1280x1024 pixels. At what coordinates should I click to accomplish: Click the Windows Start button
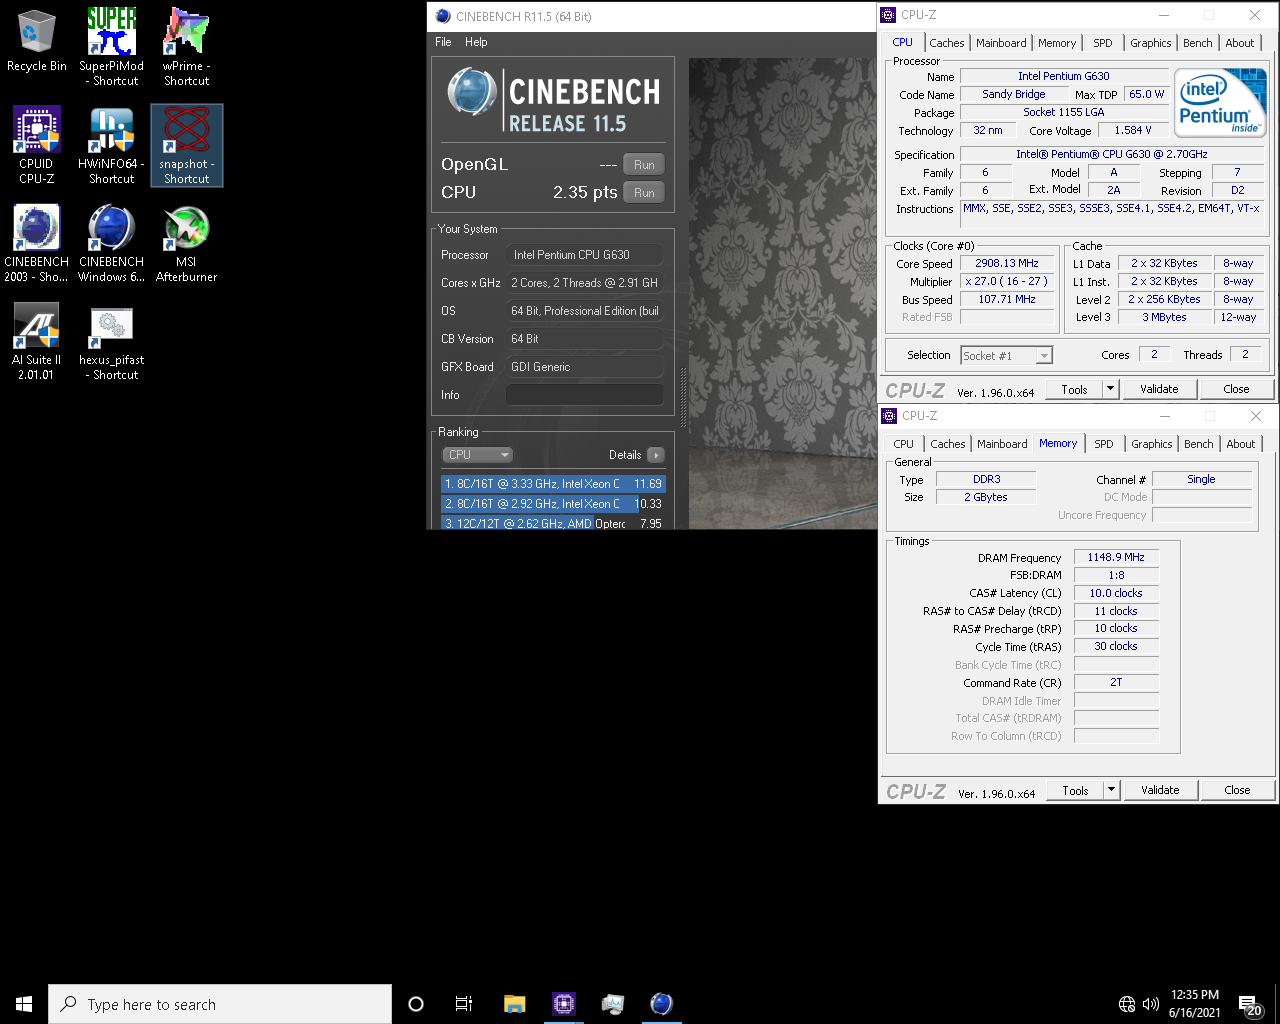point(24,1004)
